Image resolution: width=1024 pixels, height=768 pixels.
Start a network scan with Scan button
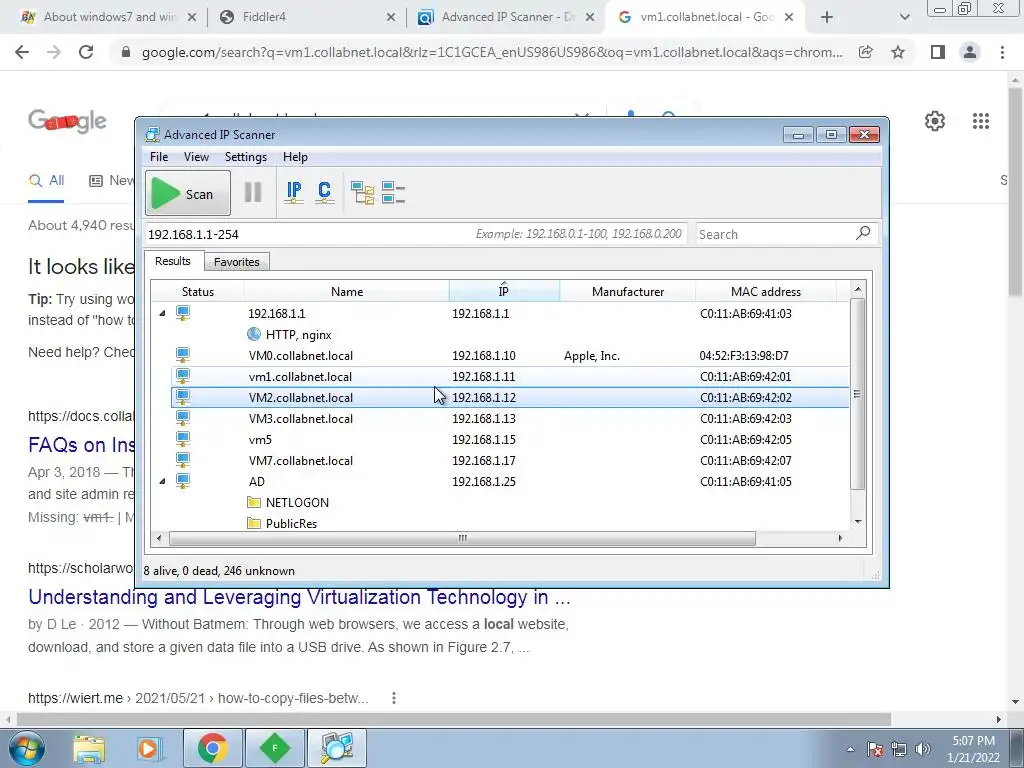188,193
